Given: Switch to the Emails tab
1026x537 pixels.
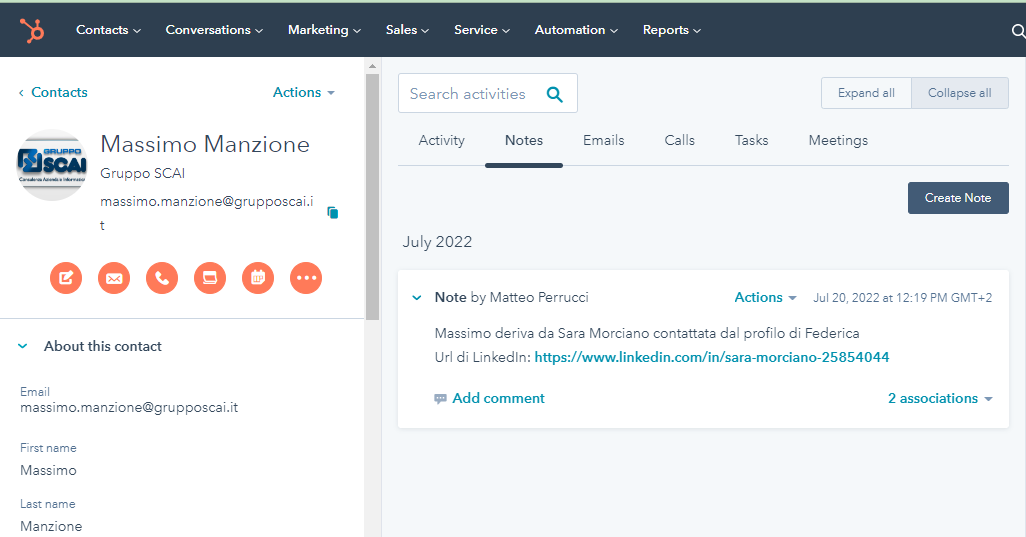Looking at the screenshot, I should [x=604, y=140].
